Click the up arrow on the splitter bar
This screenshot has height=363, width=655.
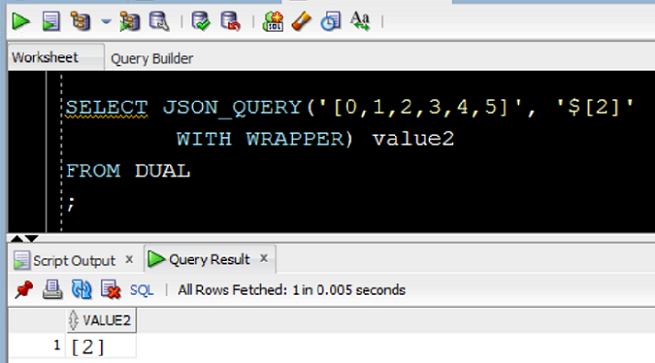(x=17, y=239)
